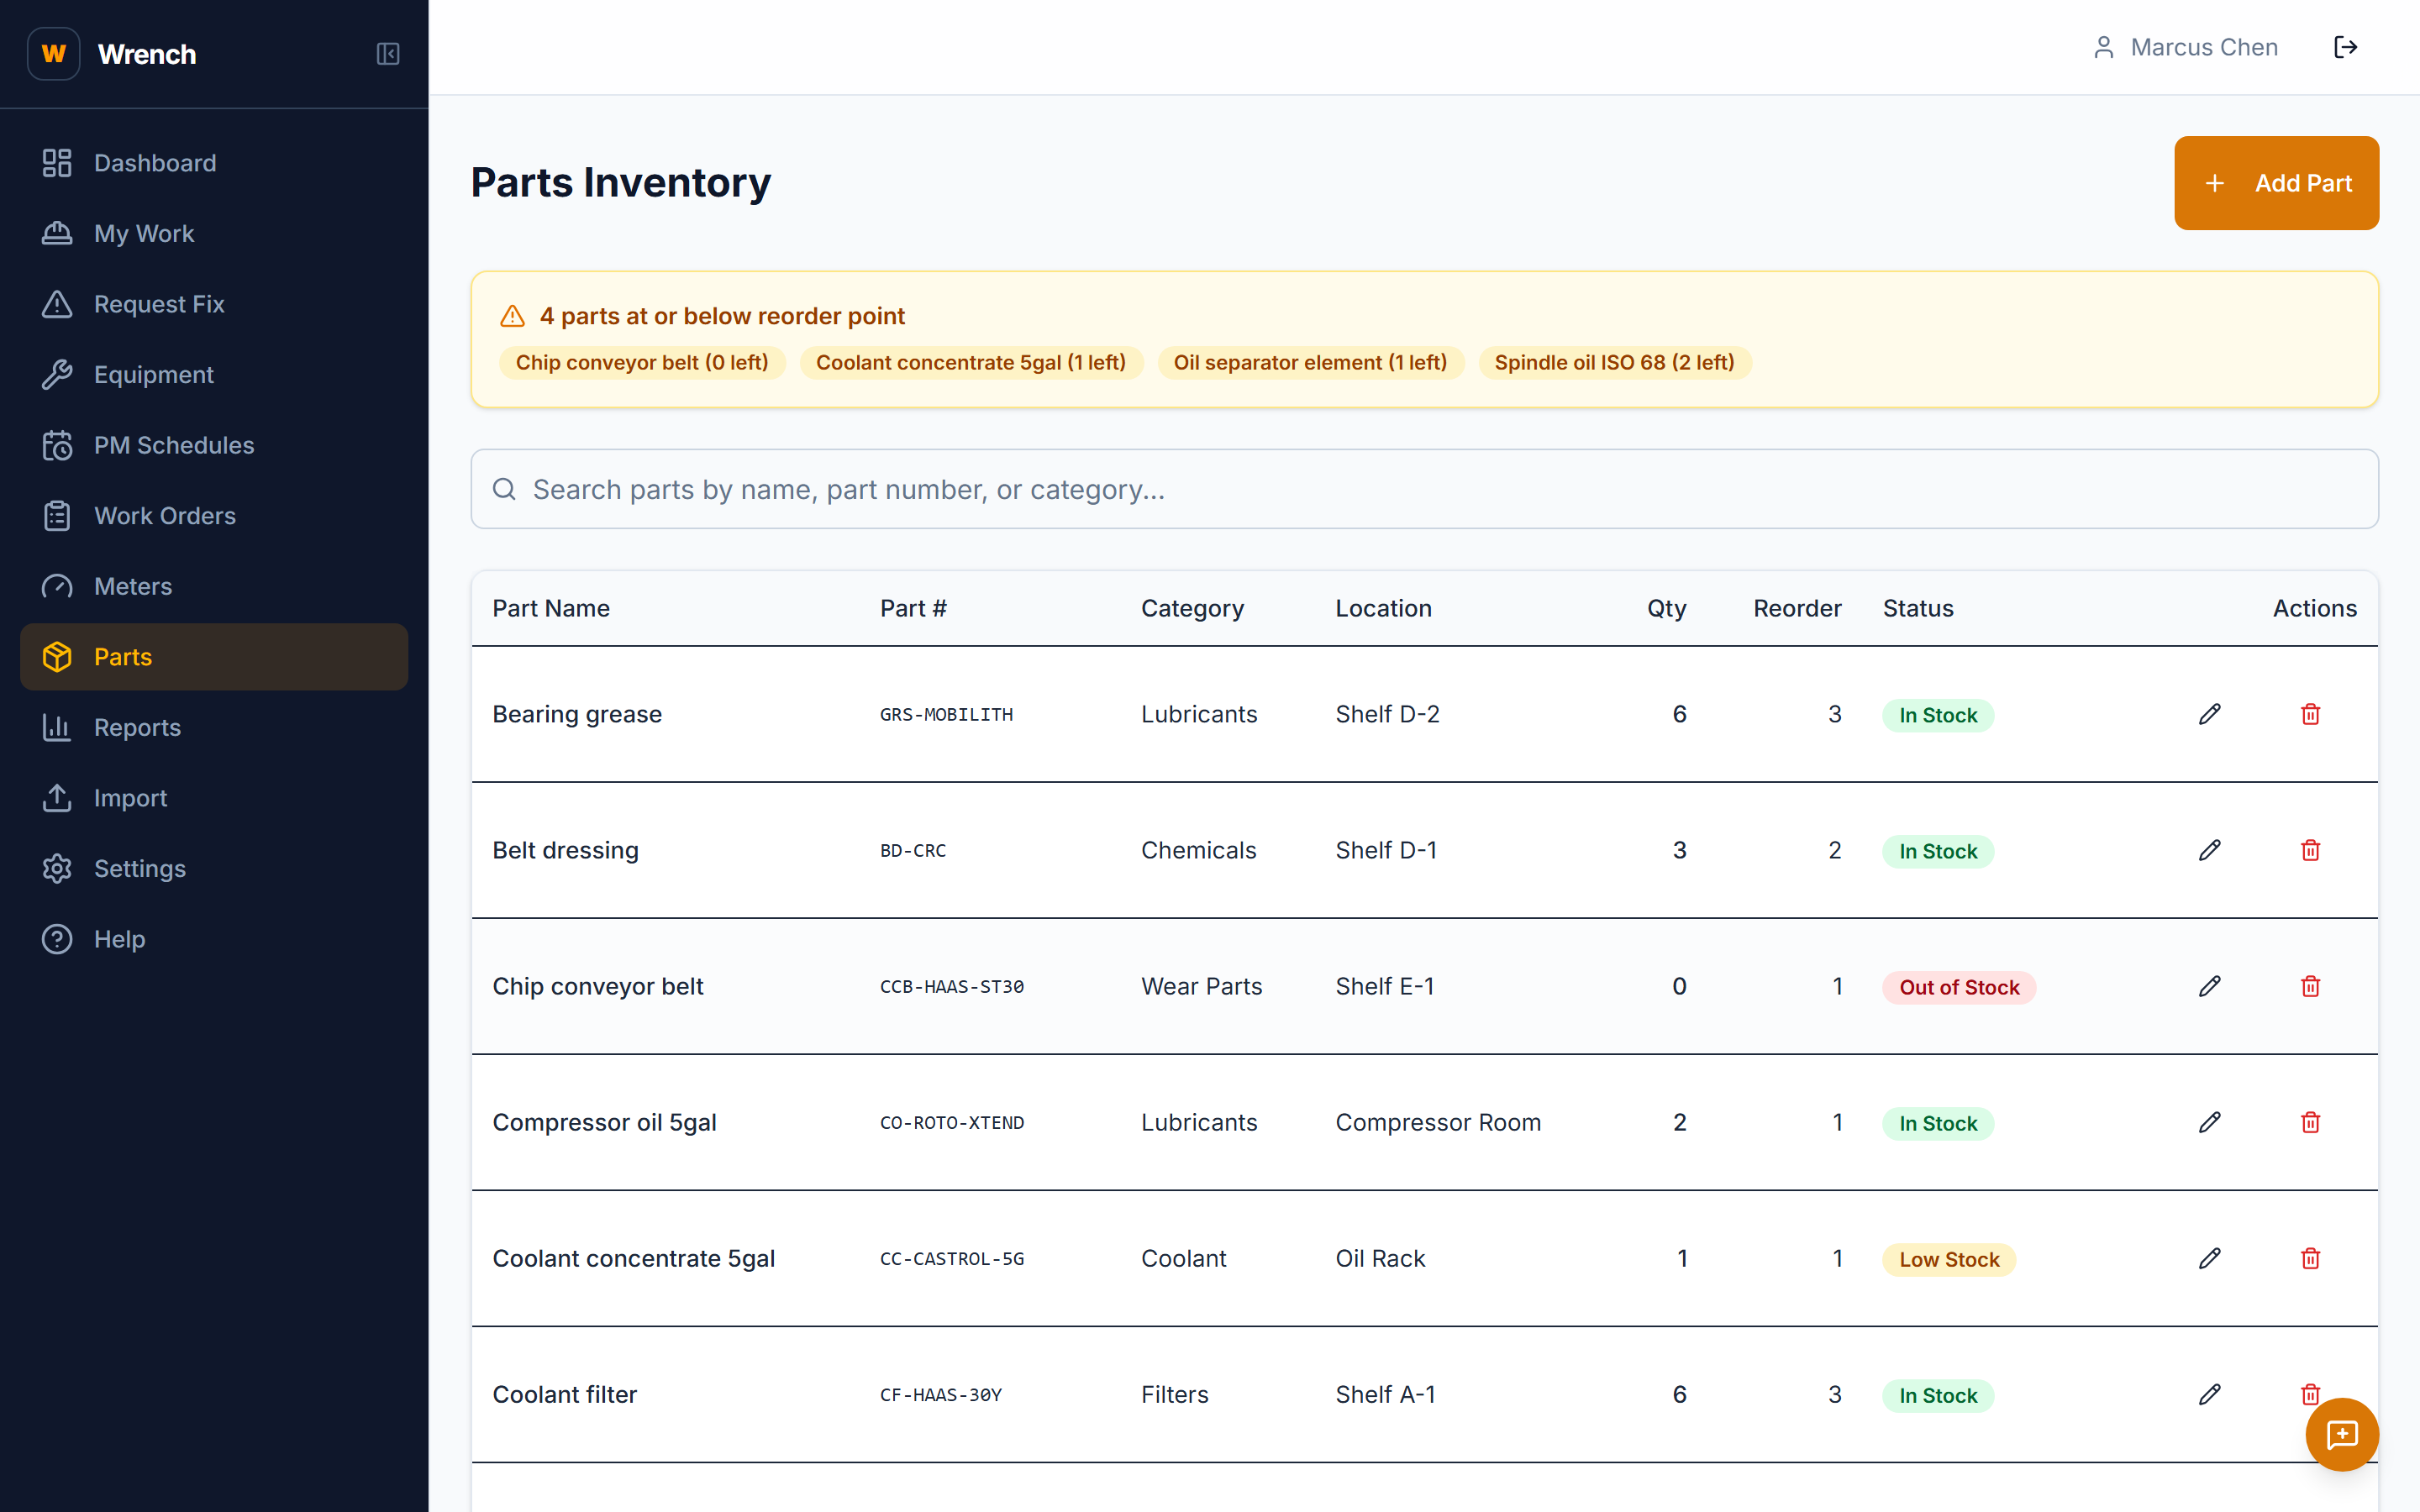Click the Out of Stock status badge

click(1958, 986)
